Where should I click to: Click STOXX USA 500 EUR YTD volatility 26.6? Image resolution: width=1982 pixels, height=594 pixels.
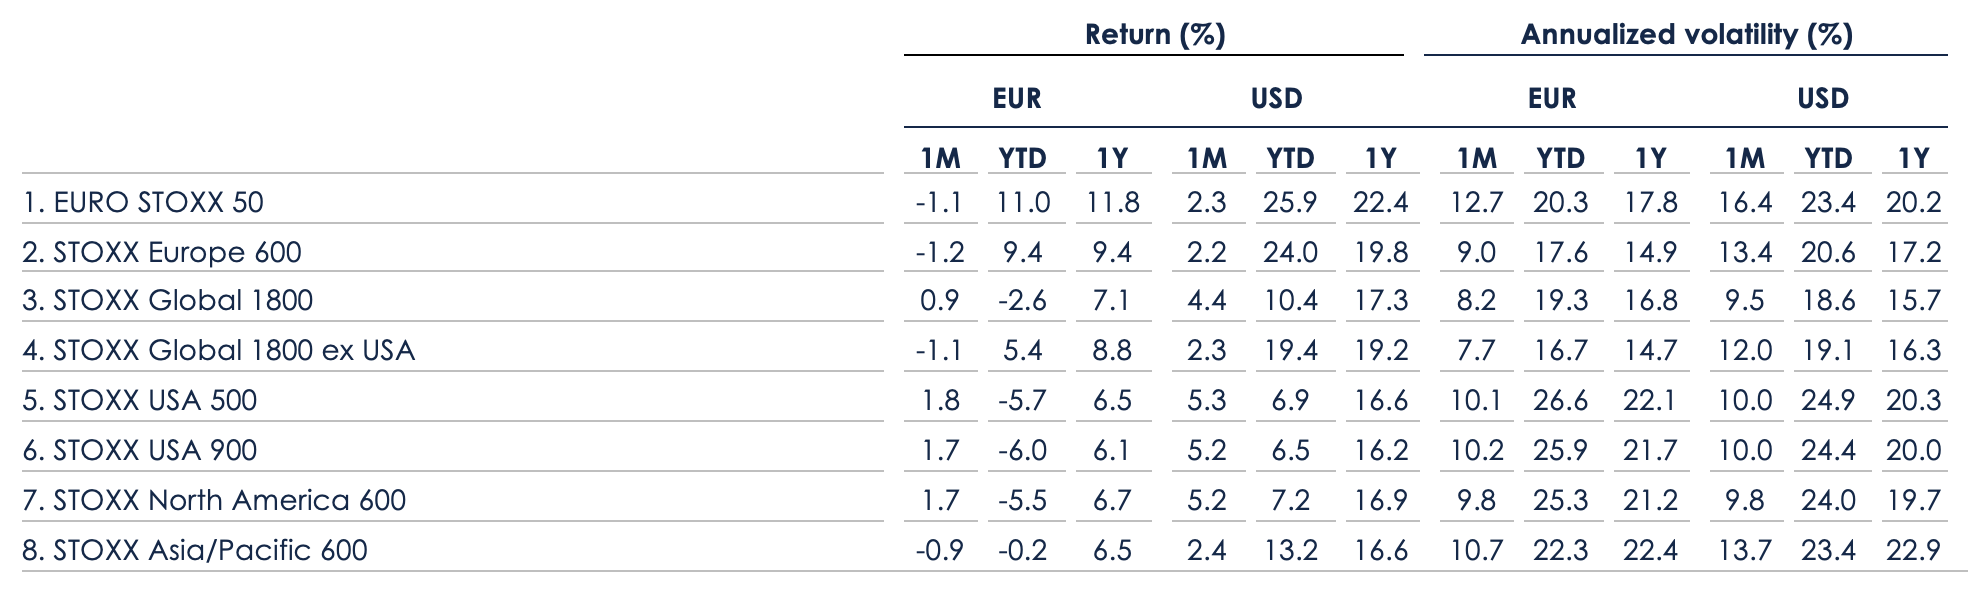pyautogui.click(x=1560, y=401)
